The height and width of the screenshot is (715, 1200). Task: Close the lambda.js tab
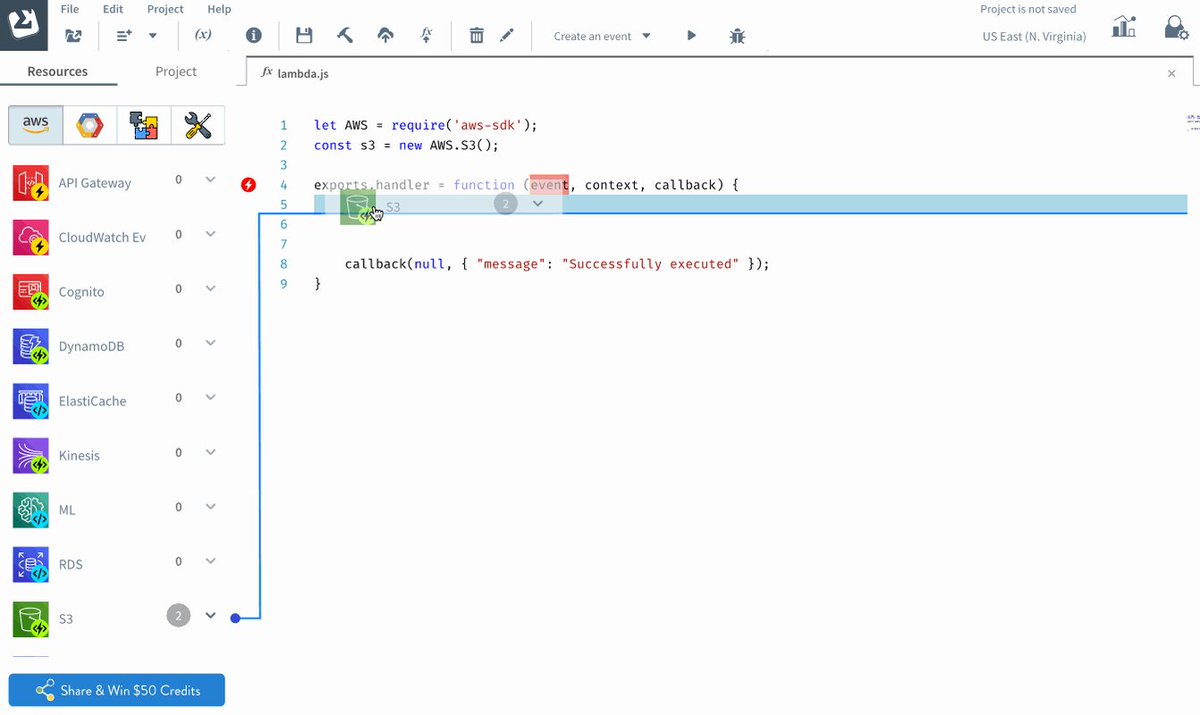[1172, 74]
